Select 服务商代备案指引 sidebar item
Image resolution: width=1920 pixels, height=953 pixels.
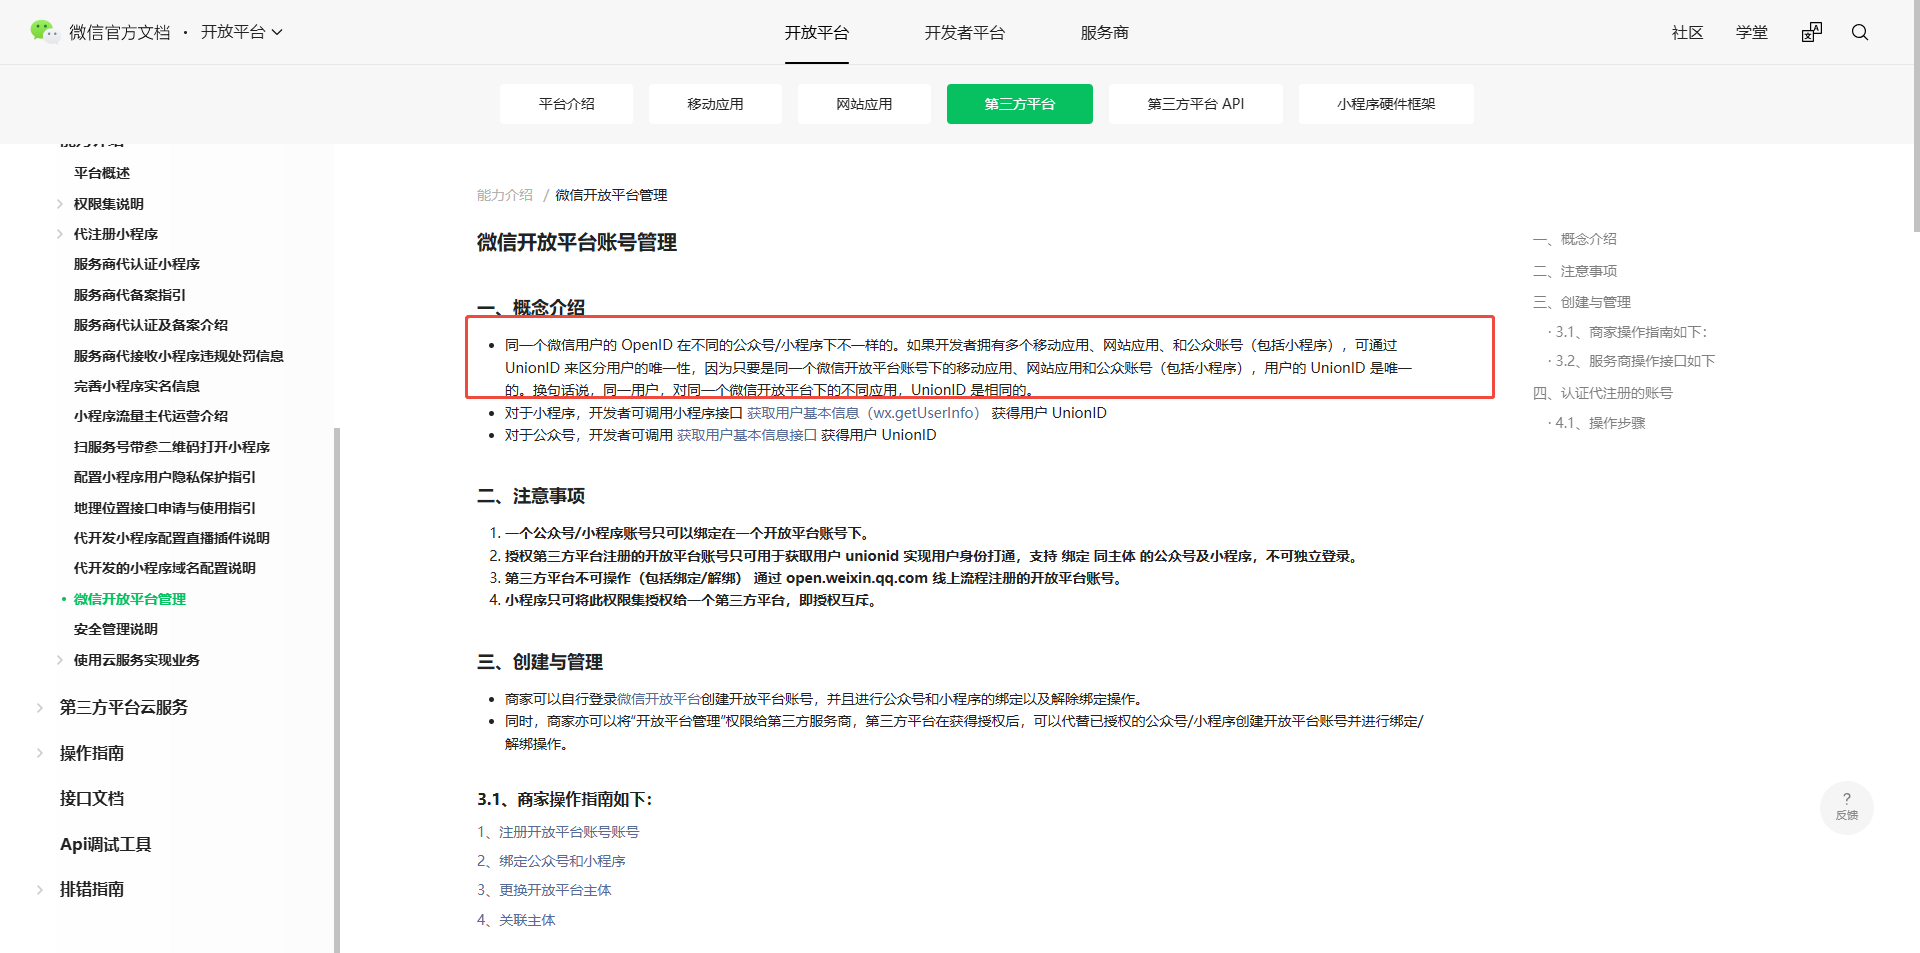coord(130,295)
